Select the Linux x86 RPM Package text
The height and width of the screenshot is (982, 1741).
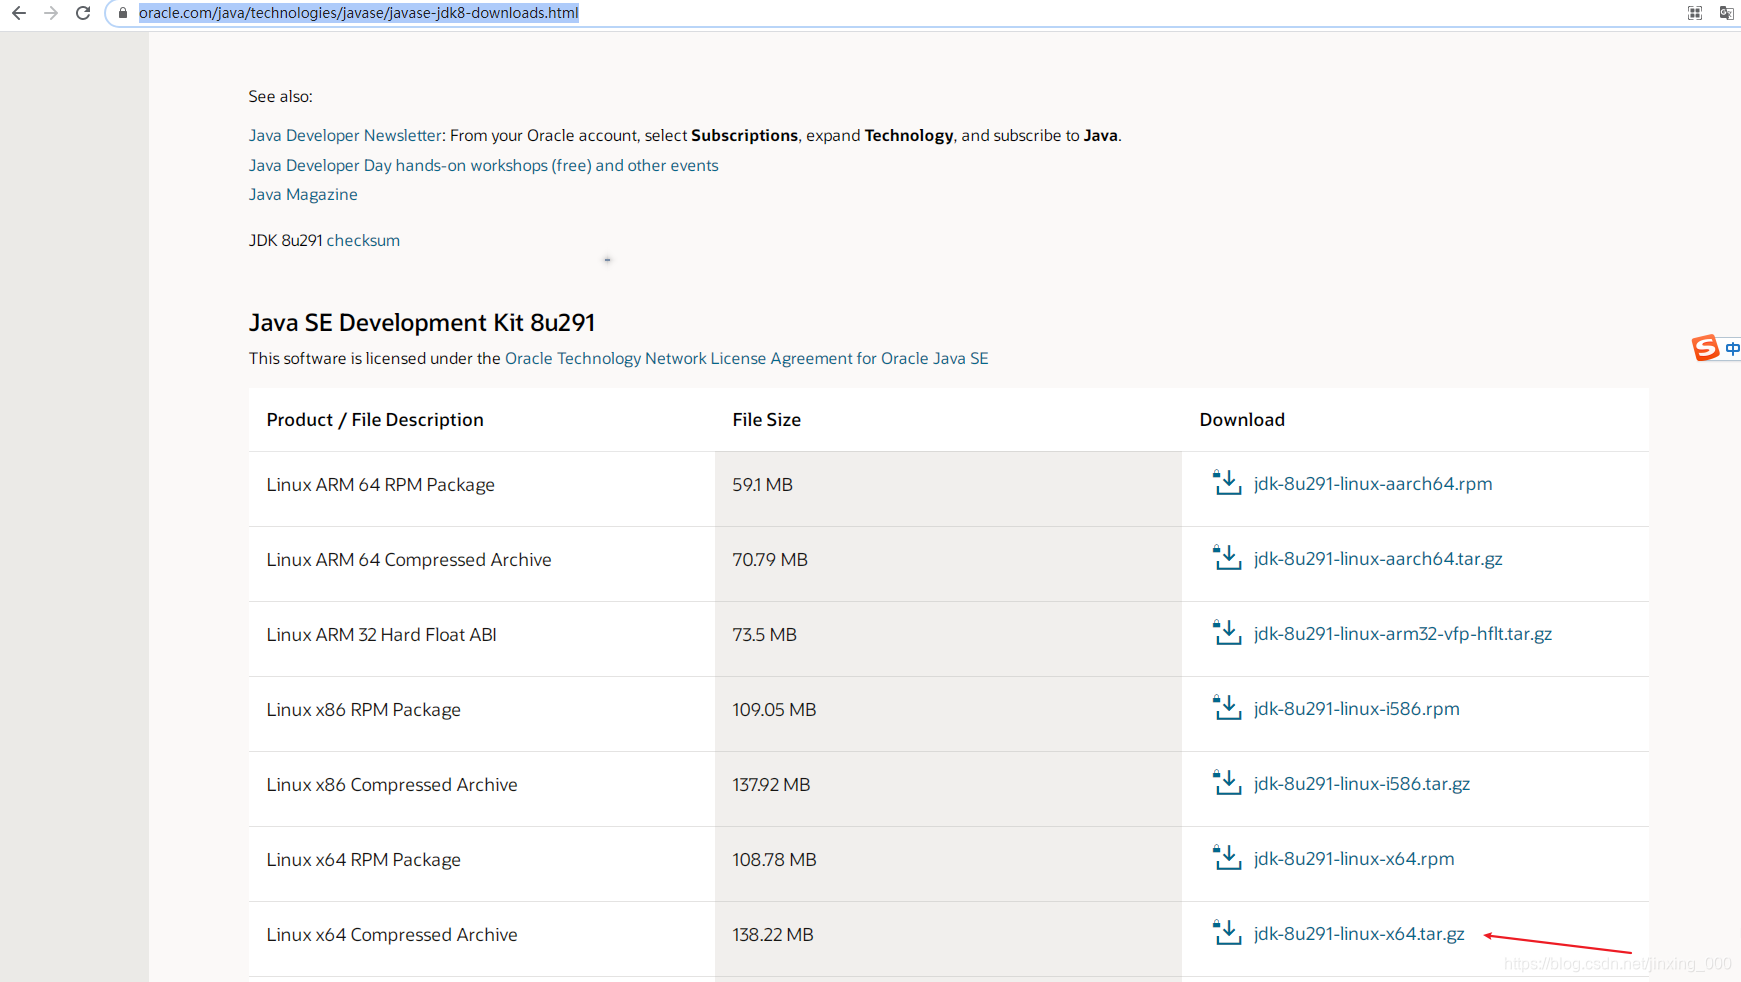364,710
